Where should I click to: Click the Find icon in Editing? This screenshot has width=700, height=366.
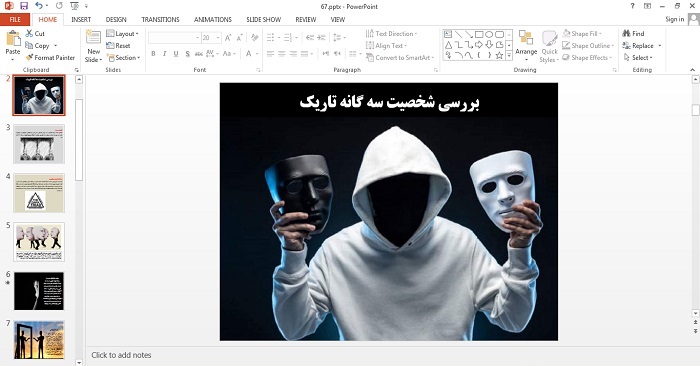click(x=626, y=33)
